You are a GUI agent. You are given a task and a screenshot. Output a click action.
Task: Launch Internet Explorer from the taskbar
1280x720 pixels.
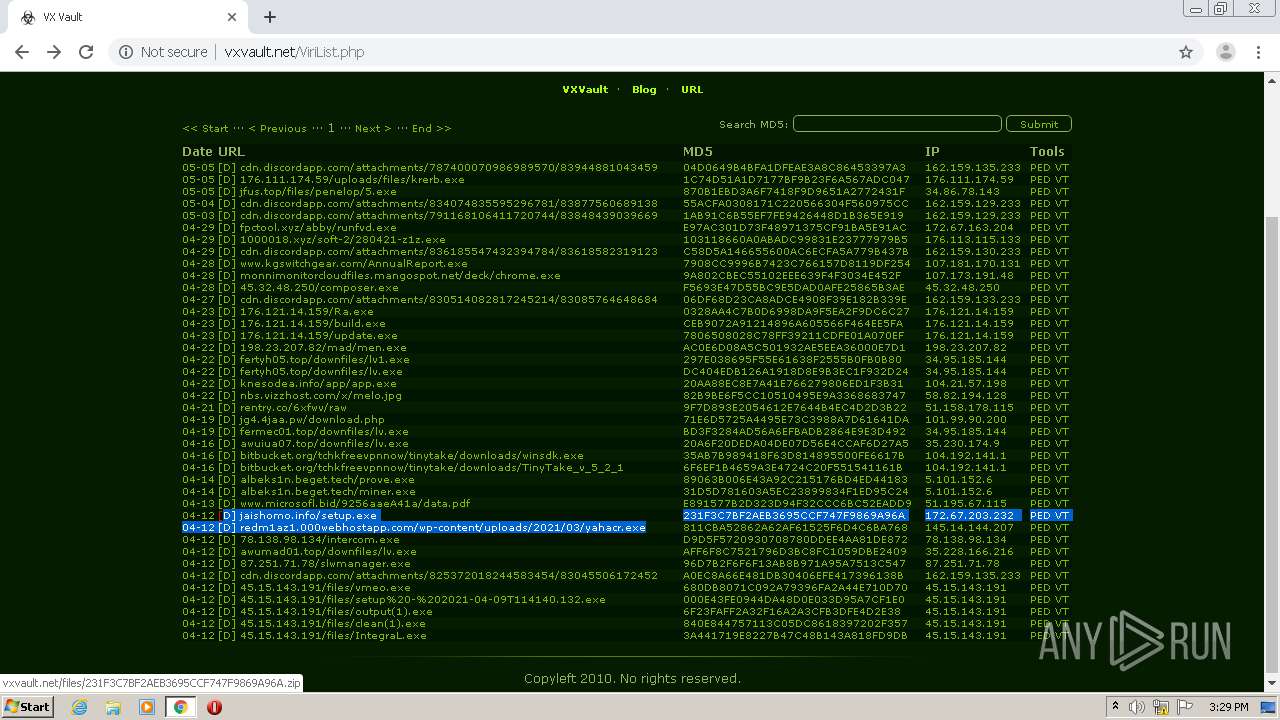[80, 707]
